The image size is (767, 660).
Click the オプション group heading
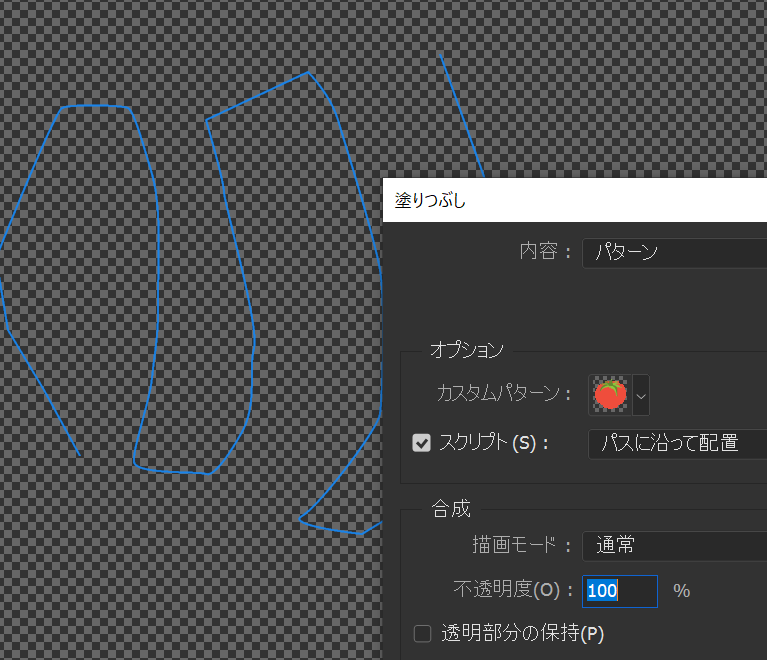click(466, 350)
